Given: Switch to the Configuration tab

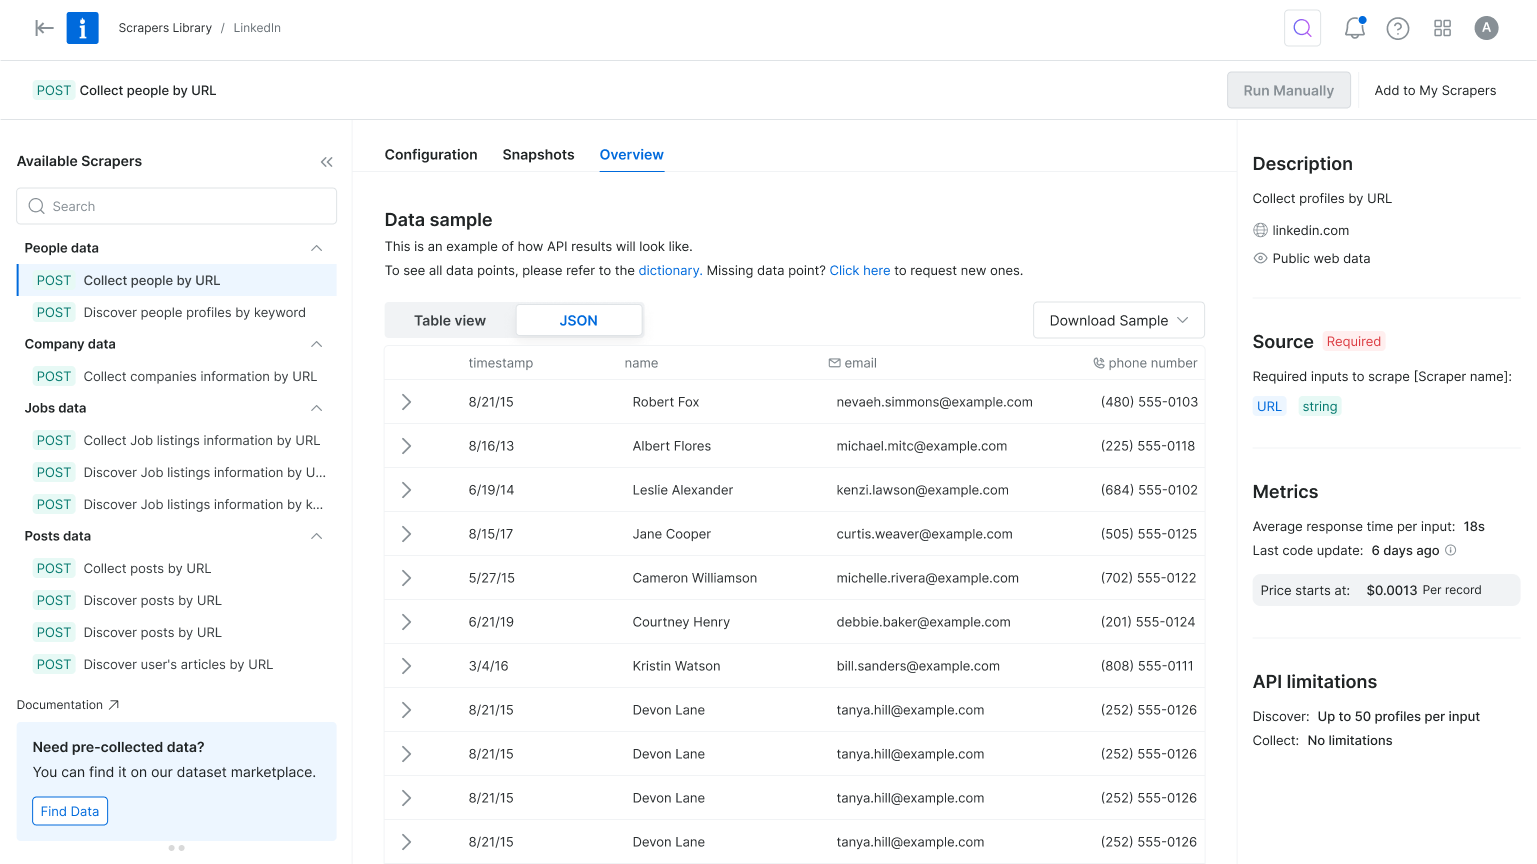Looking at the screenshot, I should [x=431, y=155].
